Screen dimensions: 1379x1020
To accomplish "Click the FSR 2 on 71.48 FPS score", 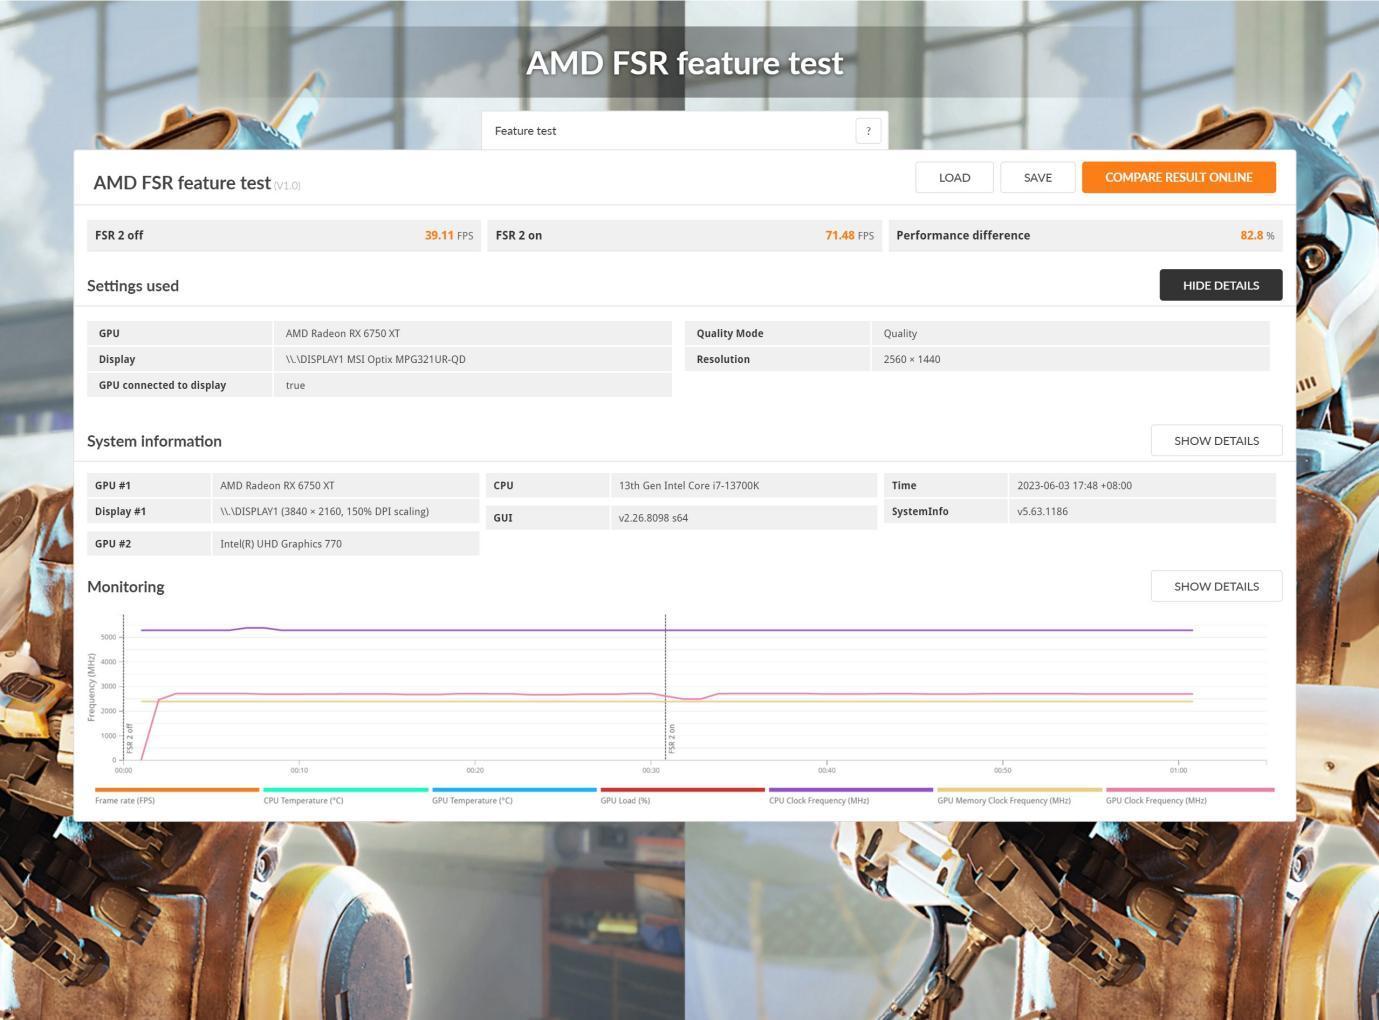I will pyautogui.click(x=849, y=236).
